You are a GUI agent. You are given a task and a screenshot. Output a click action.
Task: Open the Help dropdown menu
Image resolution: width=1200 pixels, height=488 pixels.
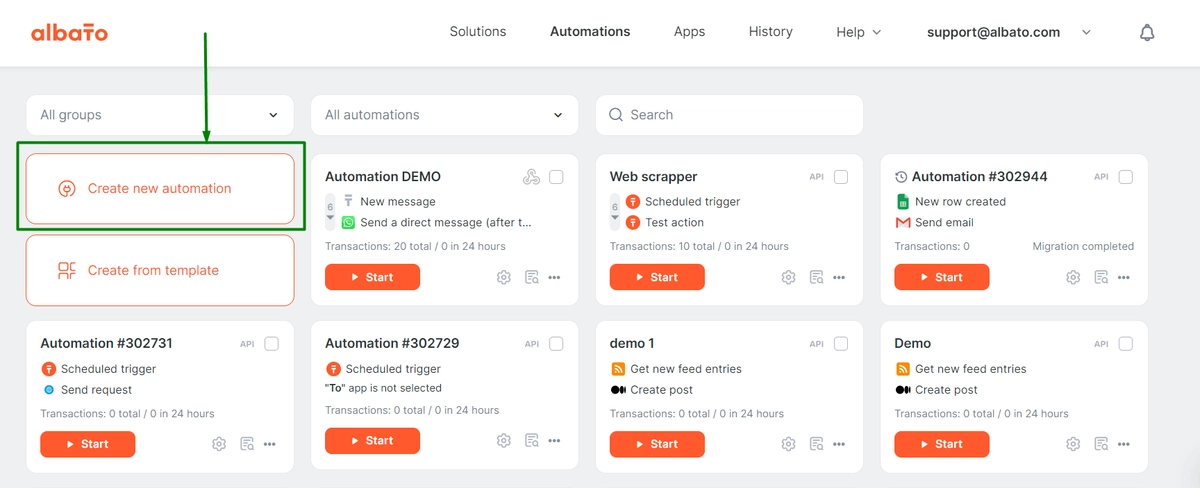click(859, 32)
